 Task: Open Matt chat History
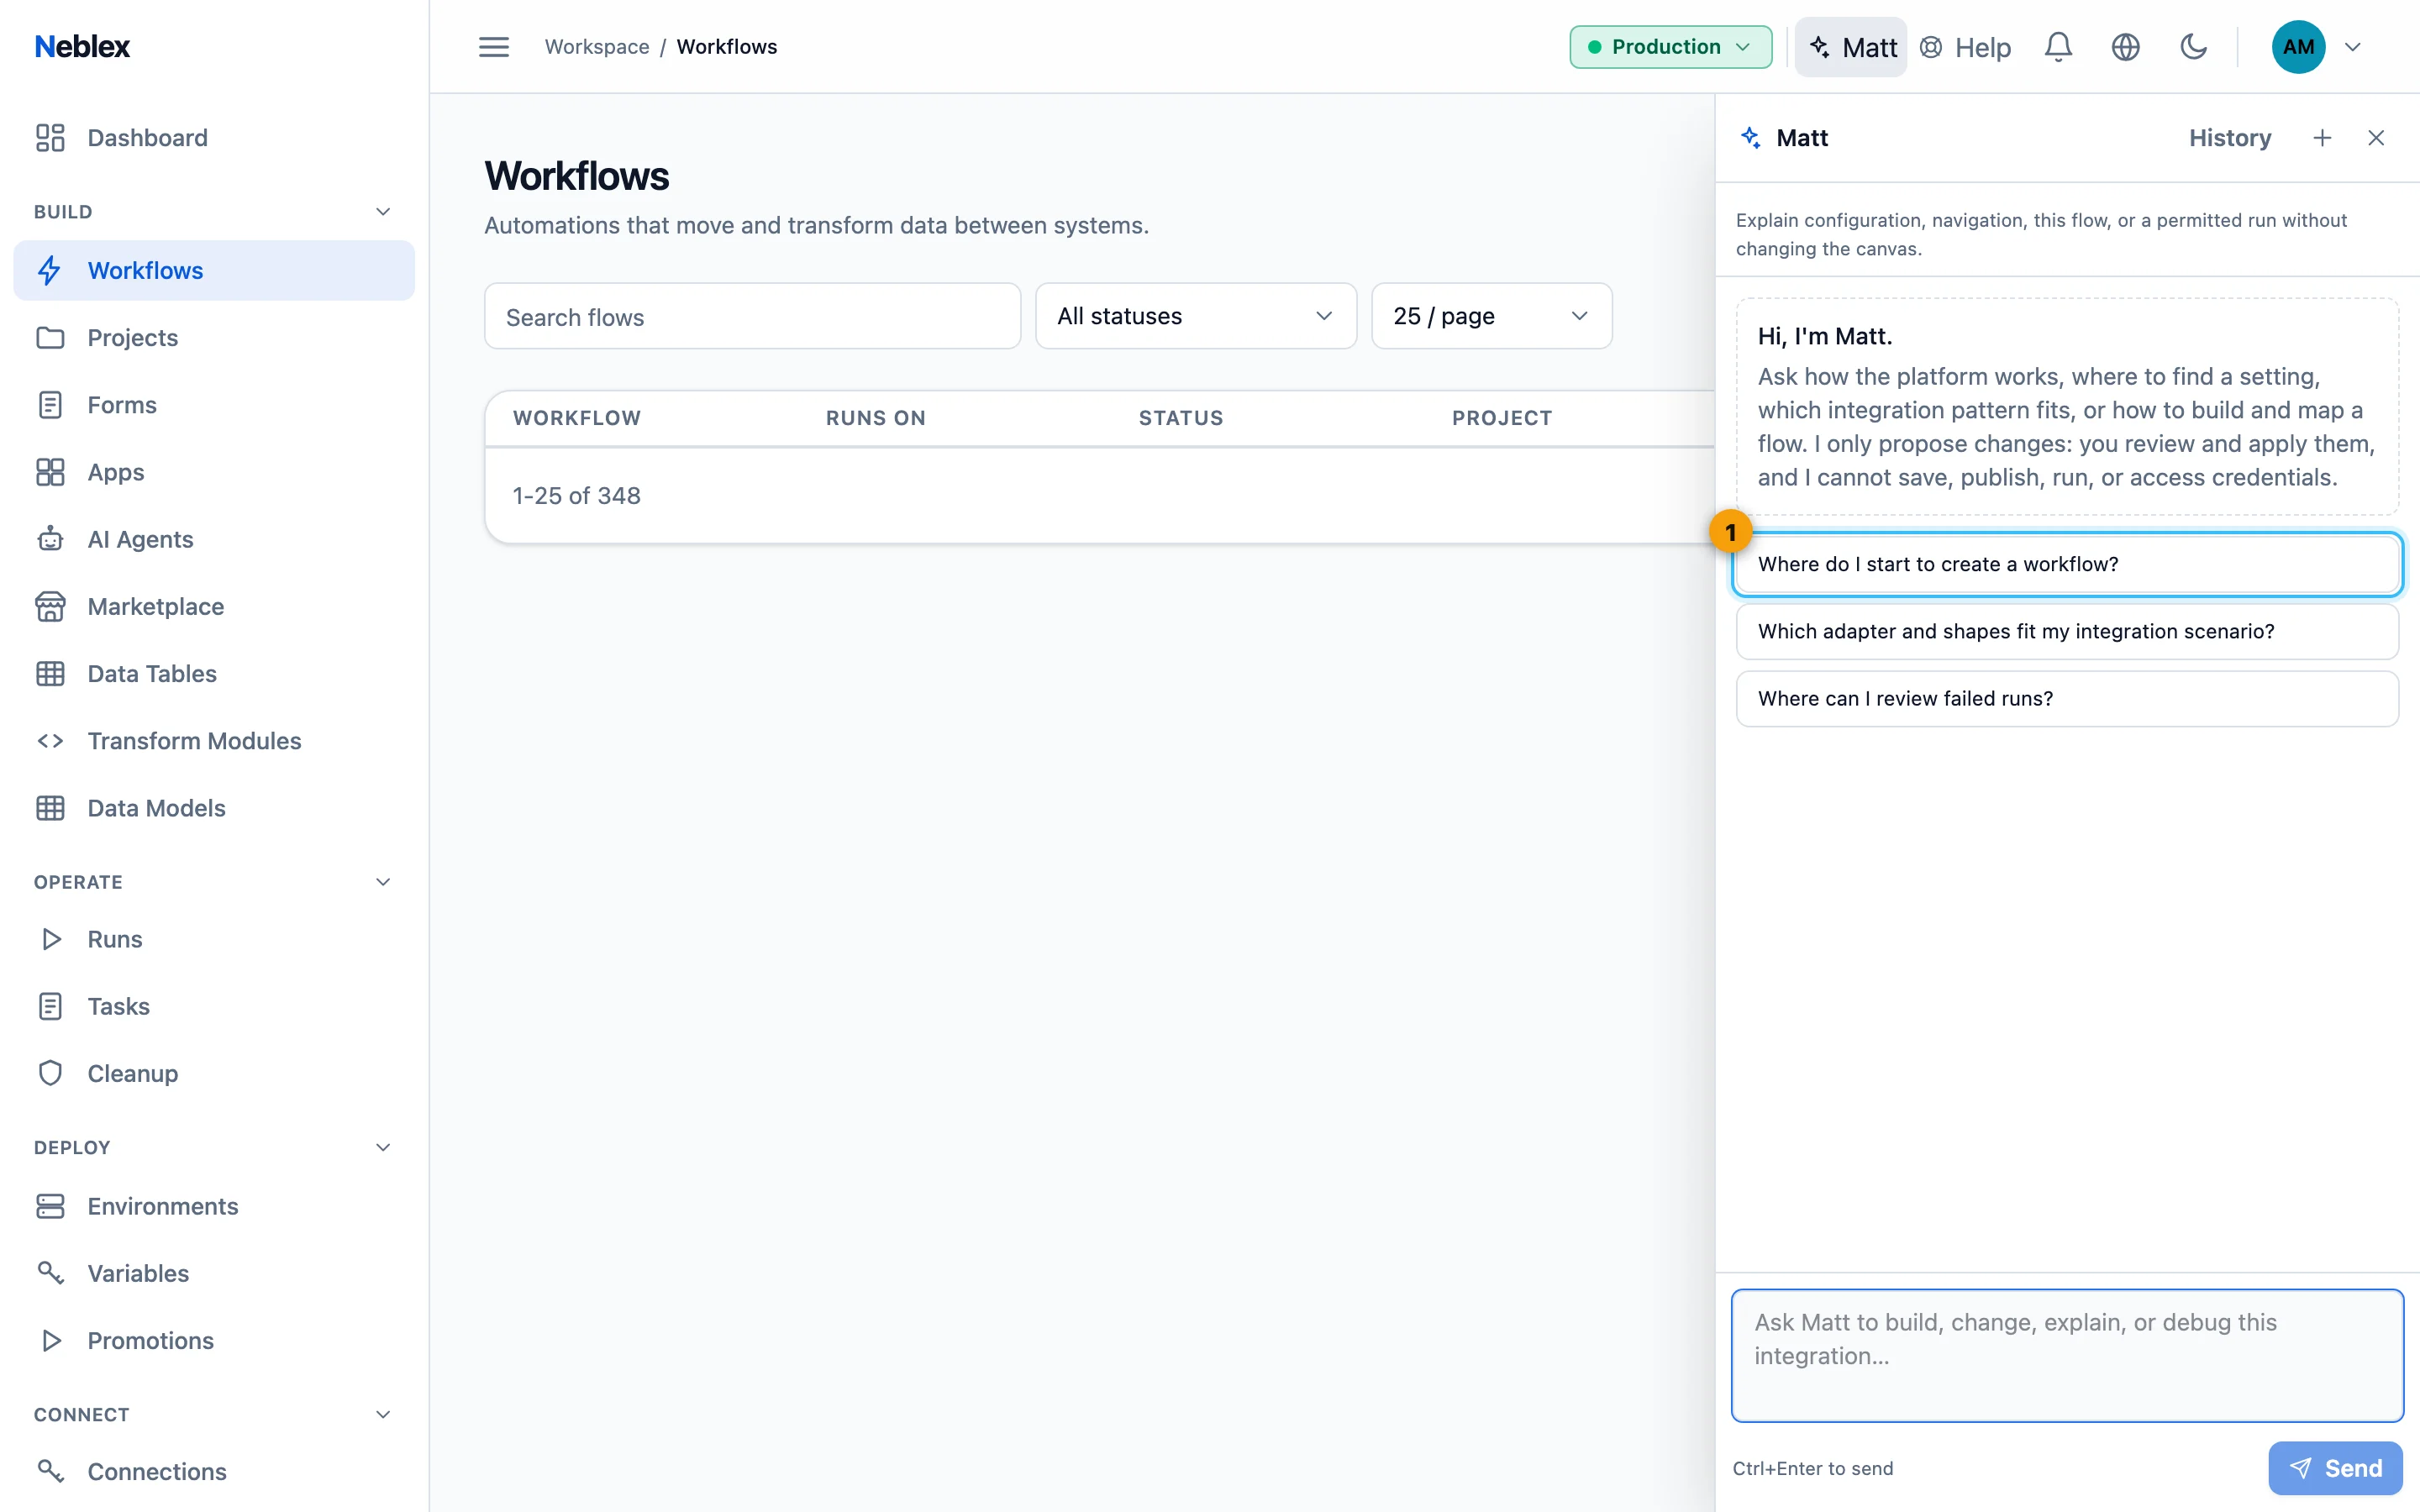coord(2230,138)
